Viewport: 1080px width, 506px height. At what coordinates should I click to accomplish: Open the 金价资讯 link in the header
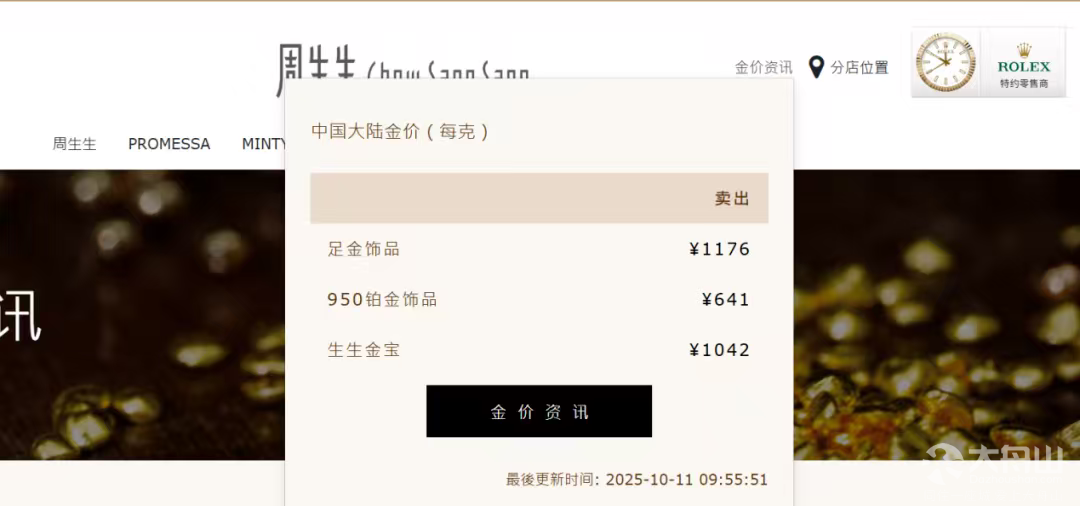click(763, 67)
